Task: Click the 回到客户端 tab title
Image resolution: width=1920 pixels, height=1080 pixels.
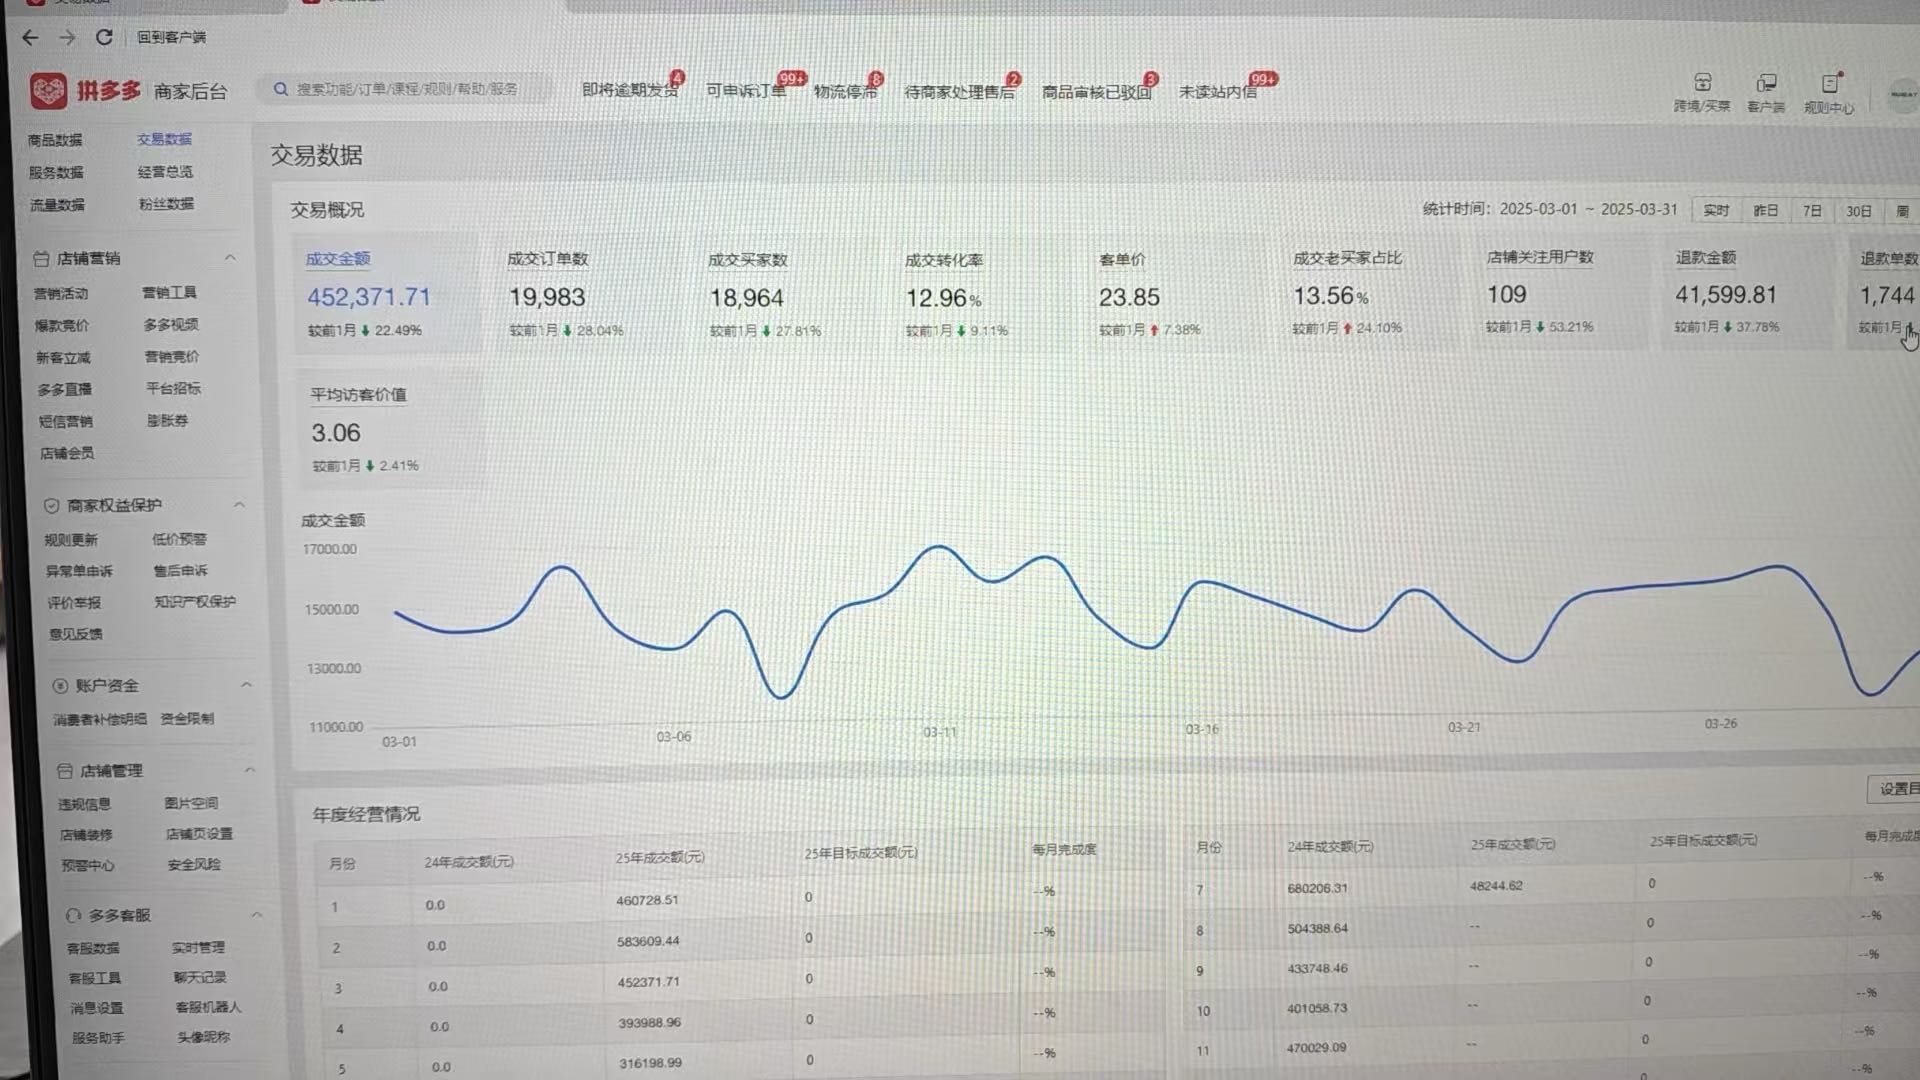Action: coord(171,37)
